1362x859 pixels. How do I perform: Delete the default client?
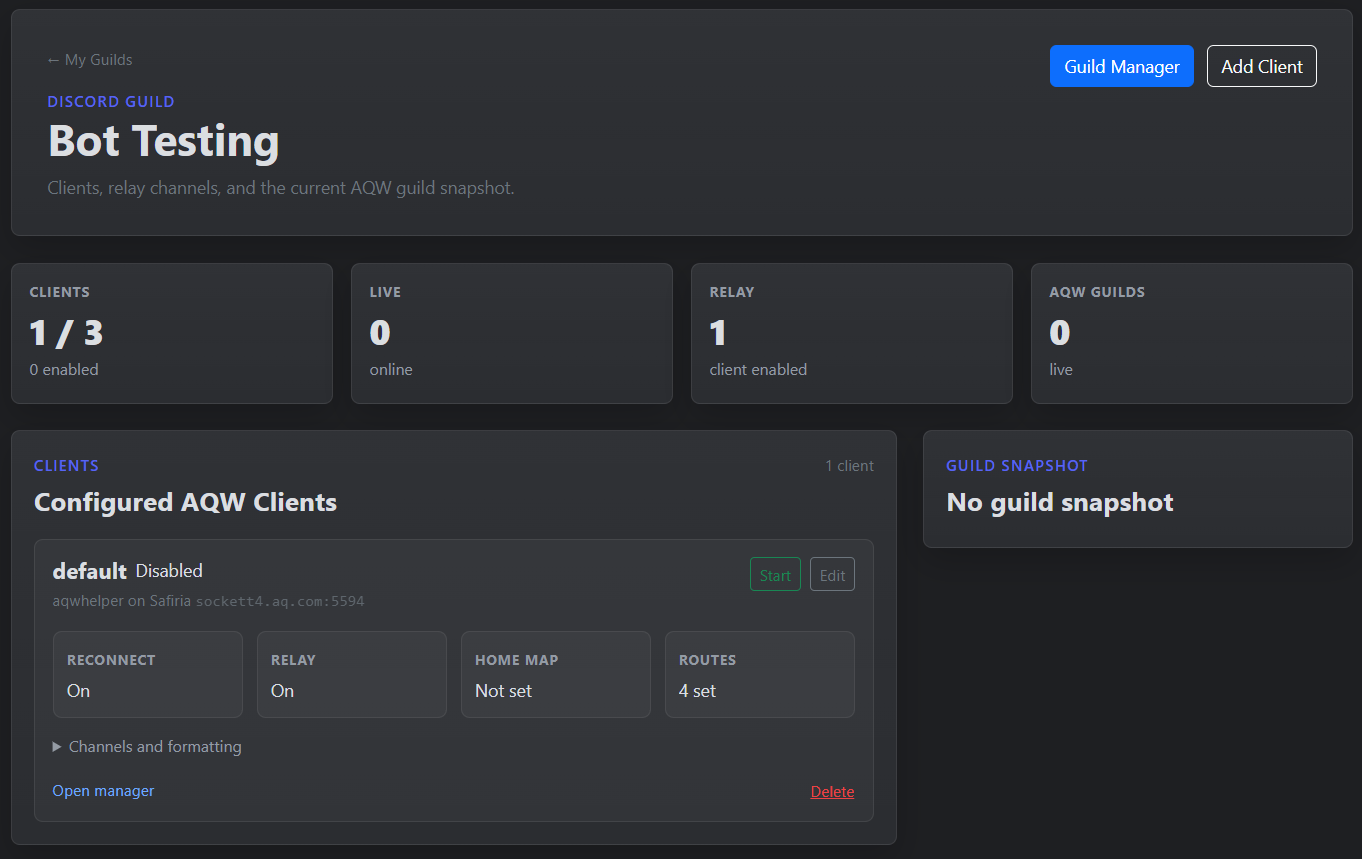coord(832,792)
